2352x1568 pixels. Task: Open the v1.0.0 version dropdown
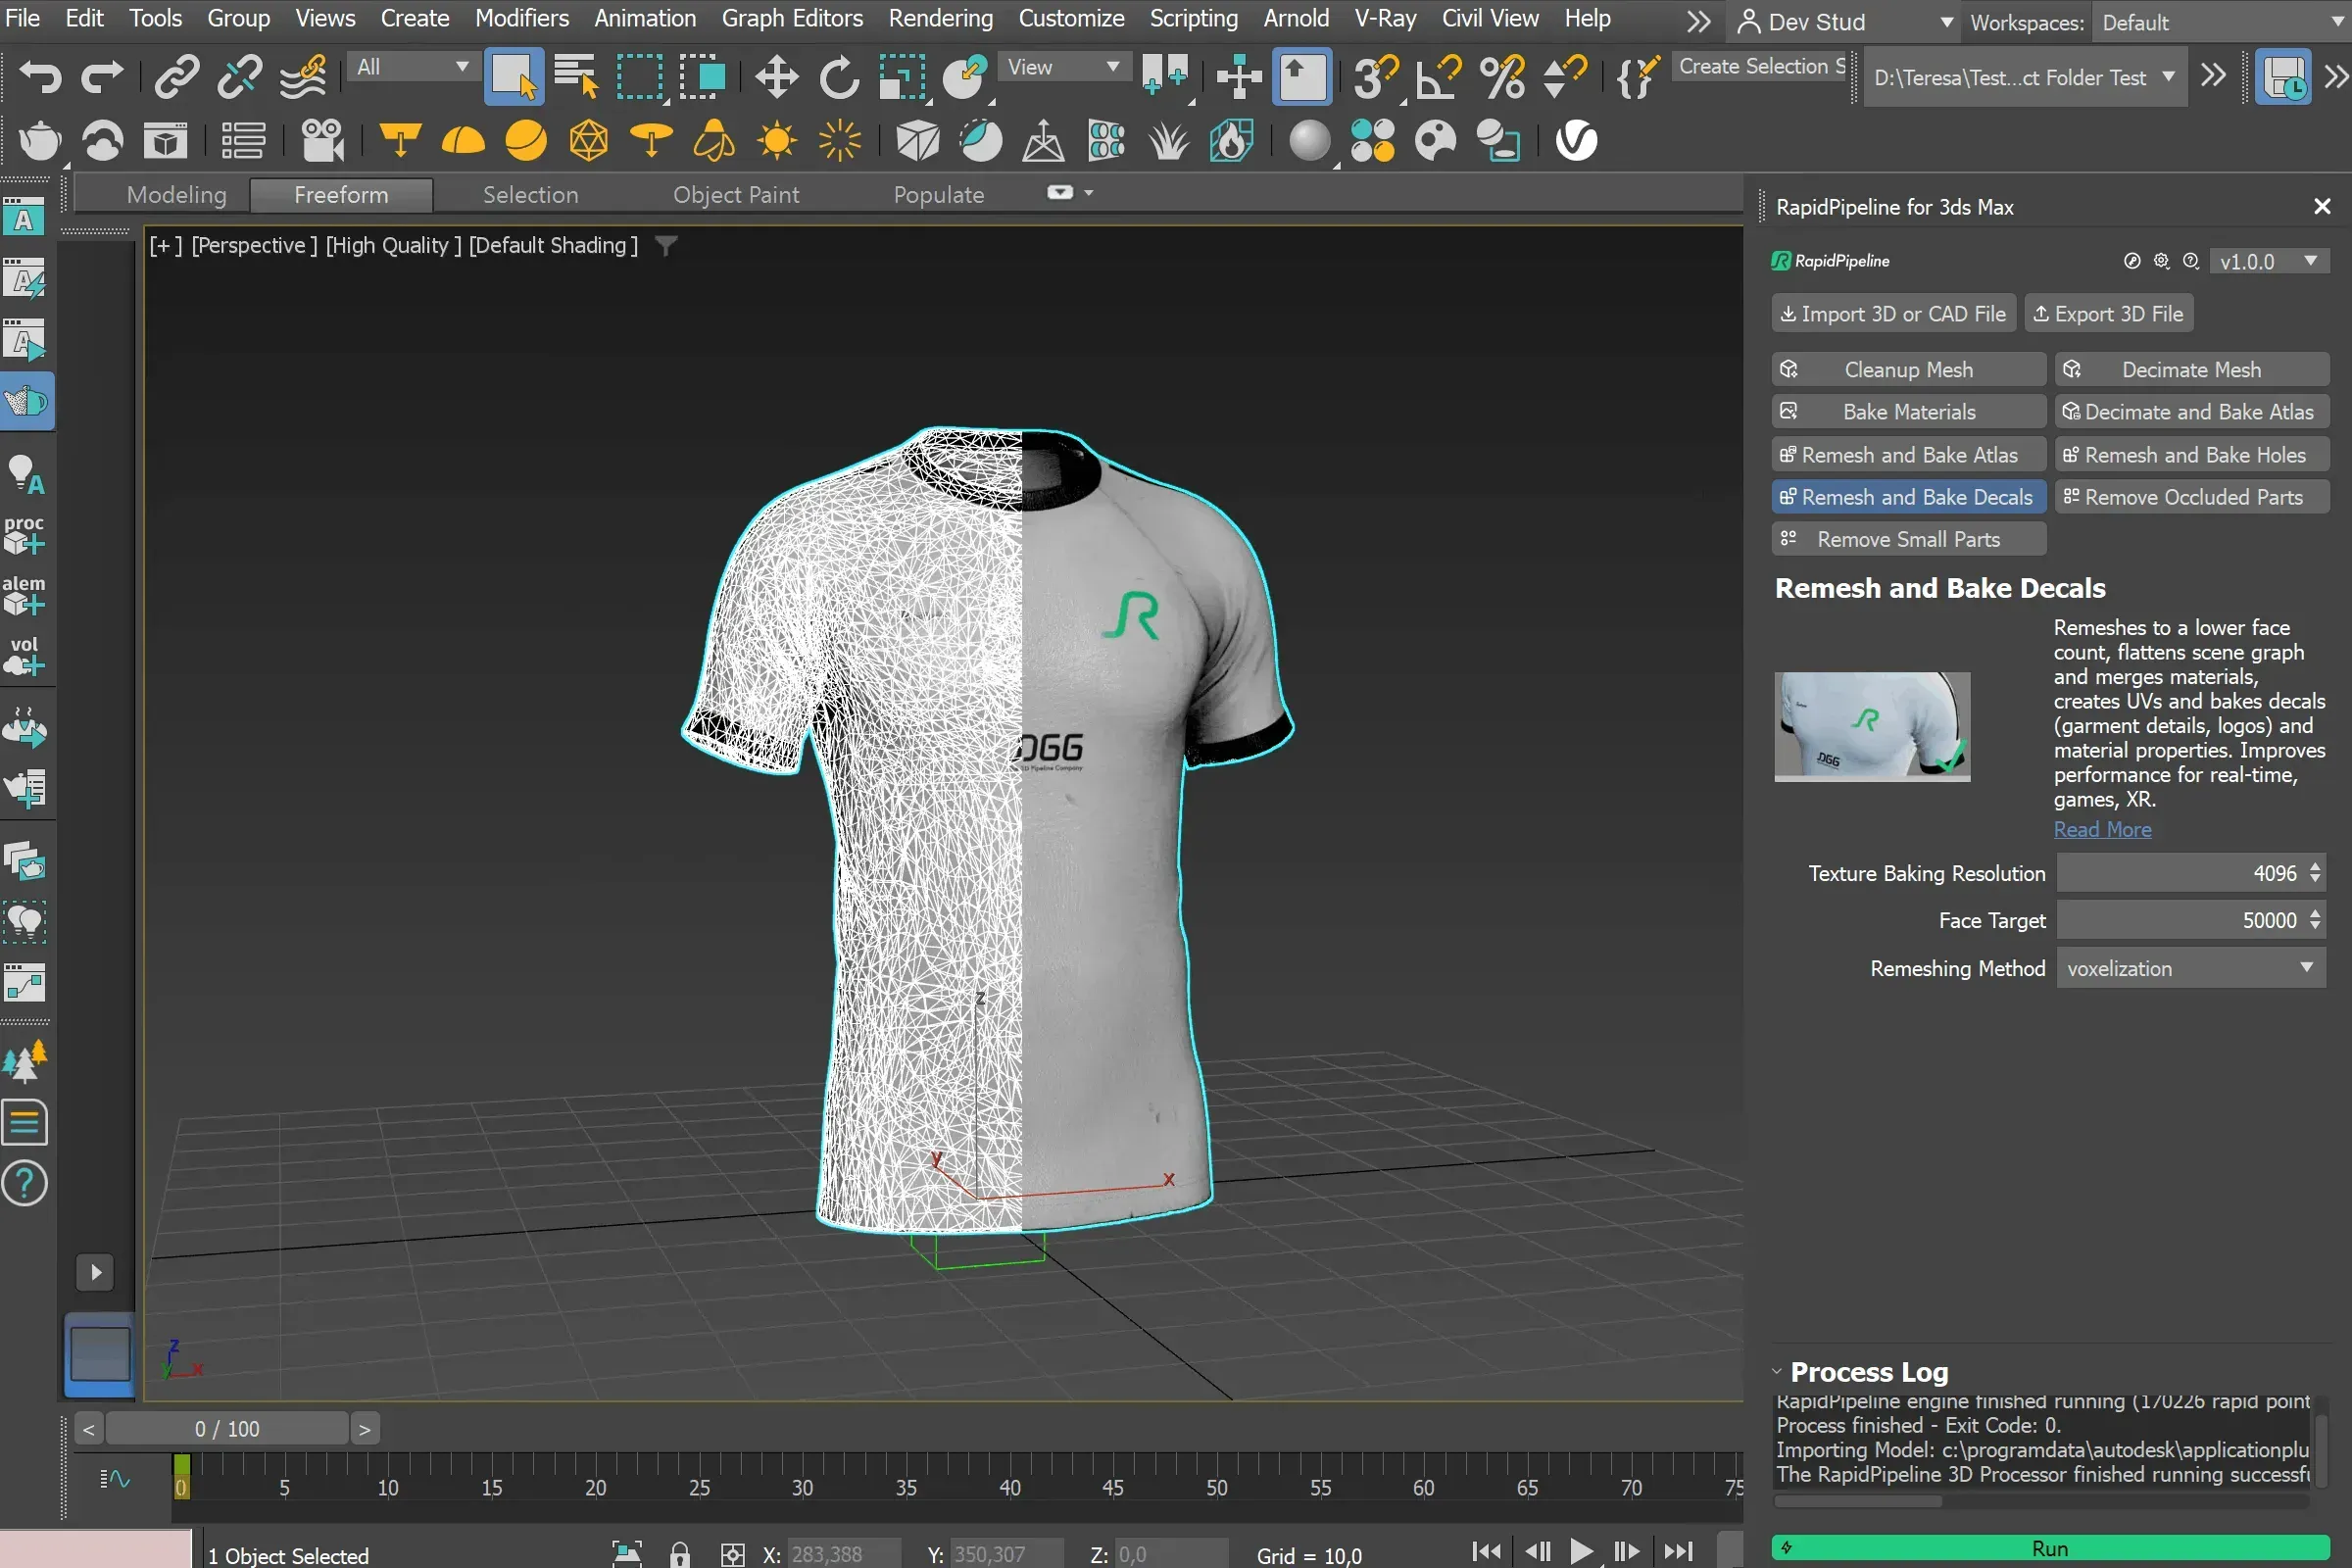[x=2268, y=261]
